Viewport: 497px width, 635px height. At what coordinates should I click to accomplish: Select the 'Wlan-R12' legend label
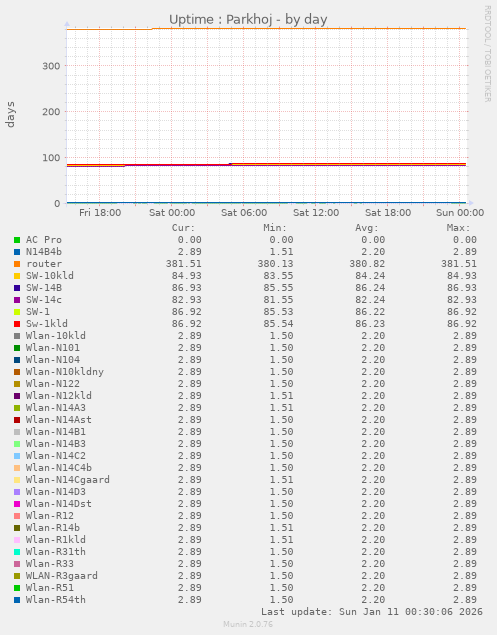tap(50, 516)
